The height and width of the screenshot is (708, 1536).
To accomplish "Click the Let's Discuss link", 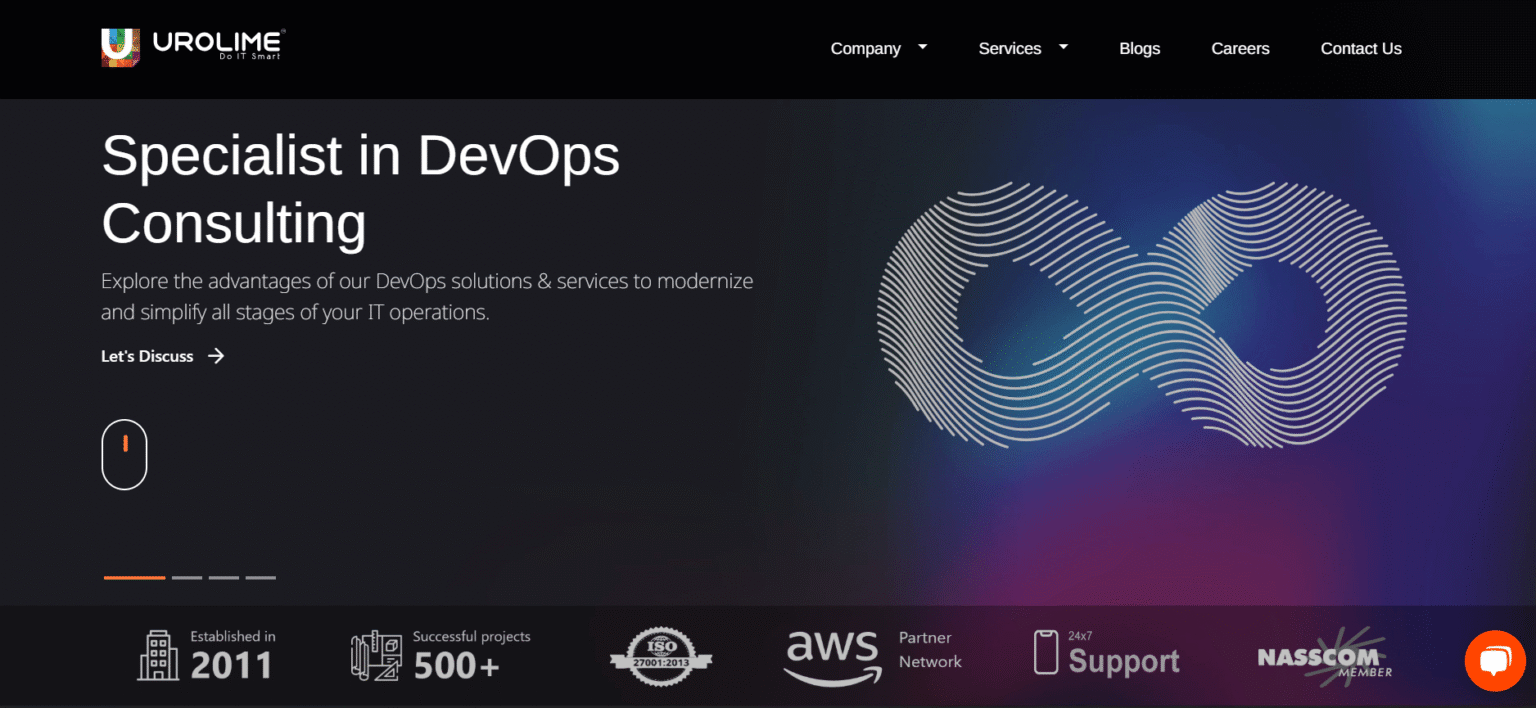I will point(146,356).
